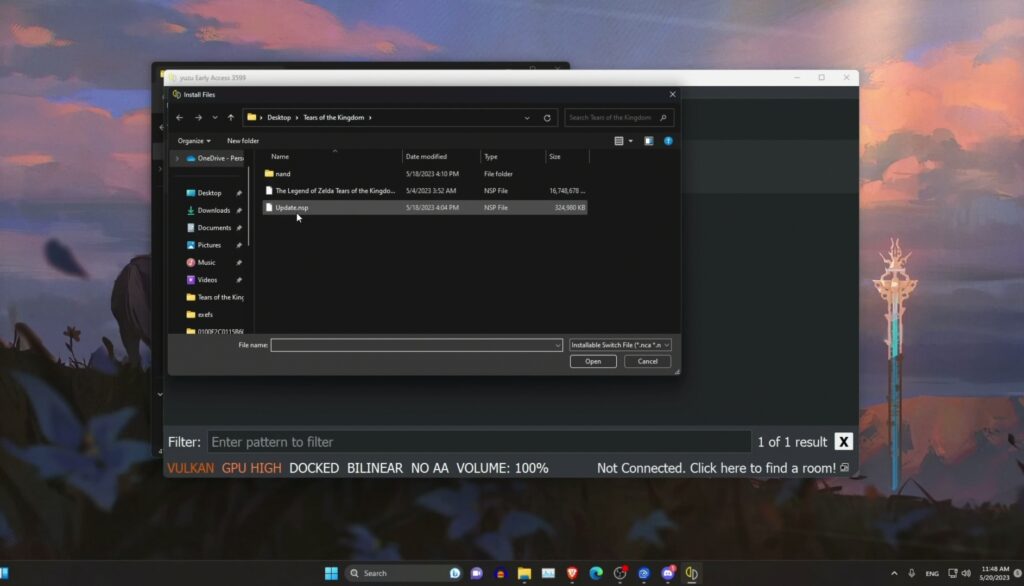Open the Organize menu
Image resolution: width=1024 pixels, height=586 pixels.
(x=194, y=140)
